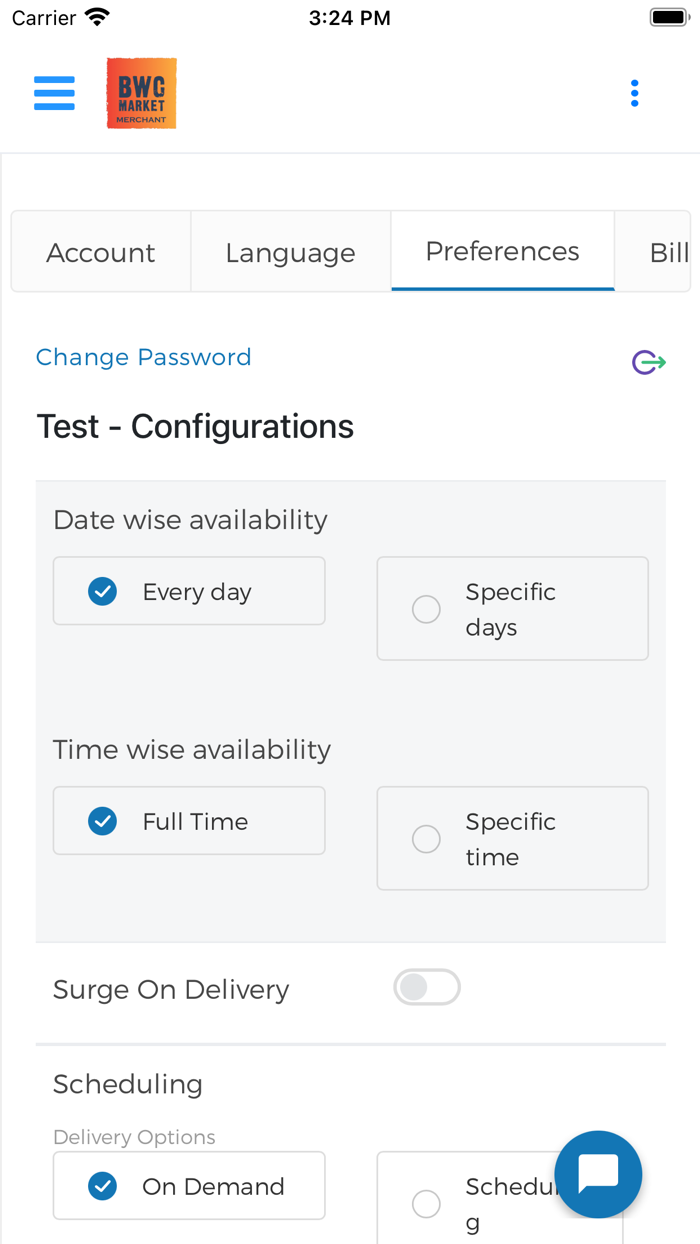Open the partially visible Bill tab

(x=667, y=252)
